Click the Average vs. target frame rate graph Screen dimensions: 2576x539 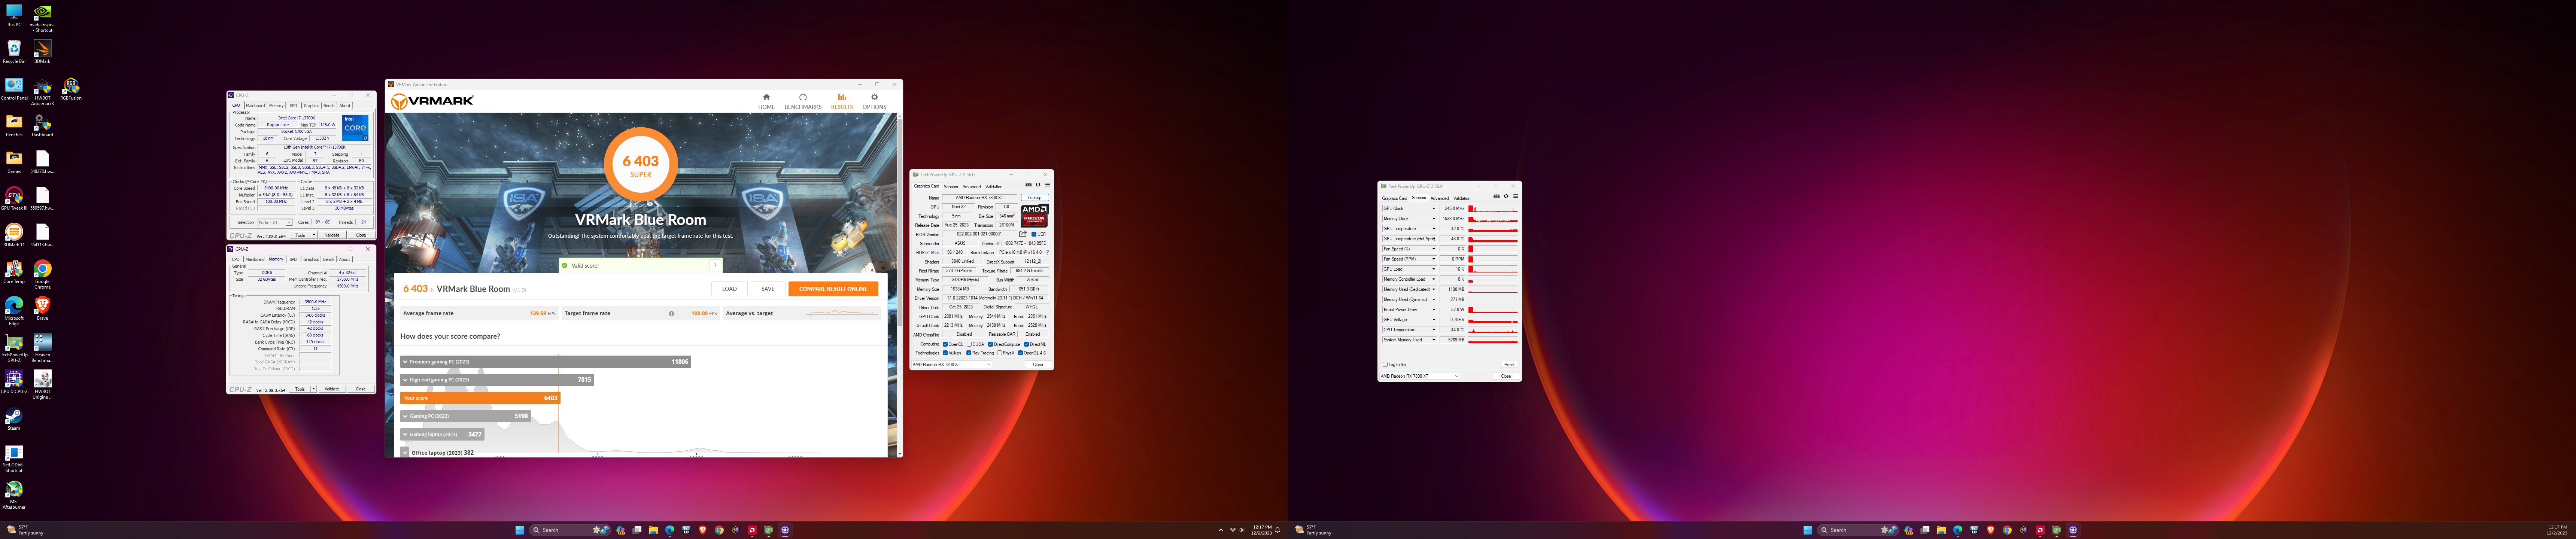click(842, 313)
